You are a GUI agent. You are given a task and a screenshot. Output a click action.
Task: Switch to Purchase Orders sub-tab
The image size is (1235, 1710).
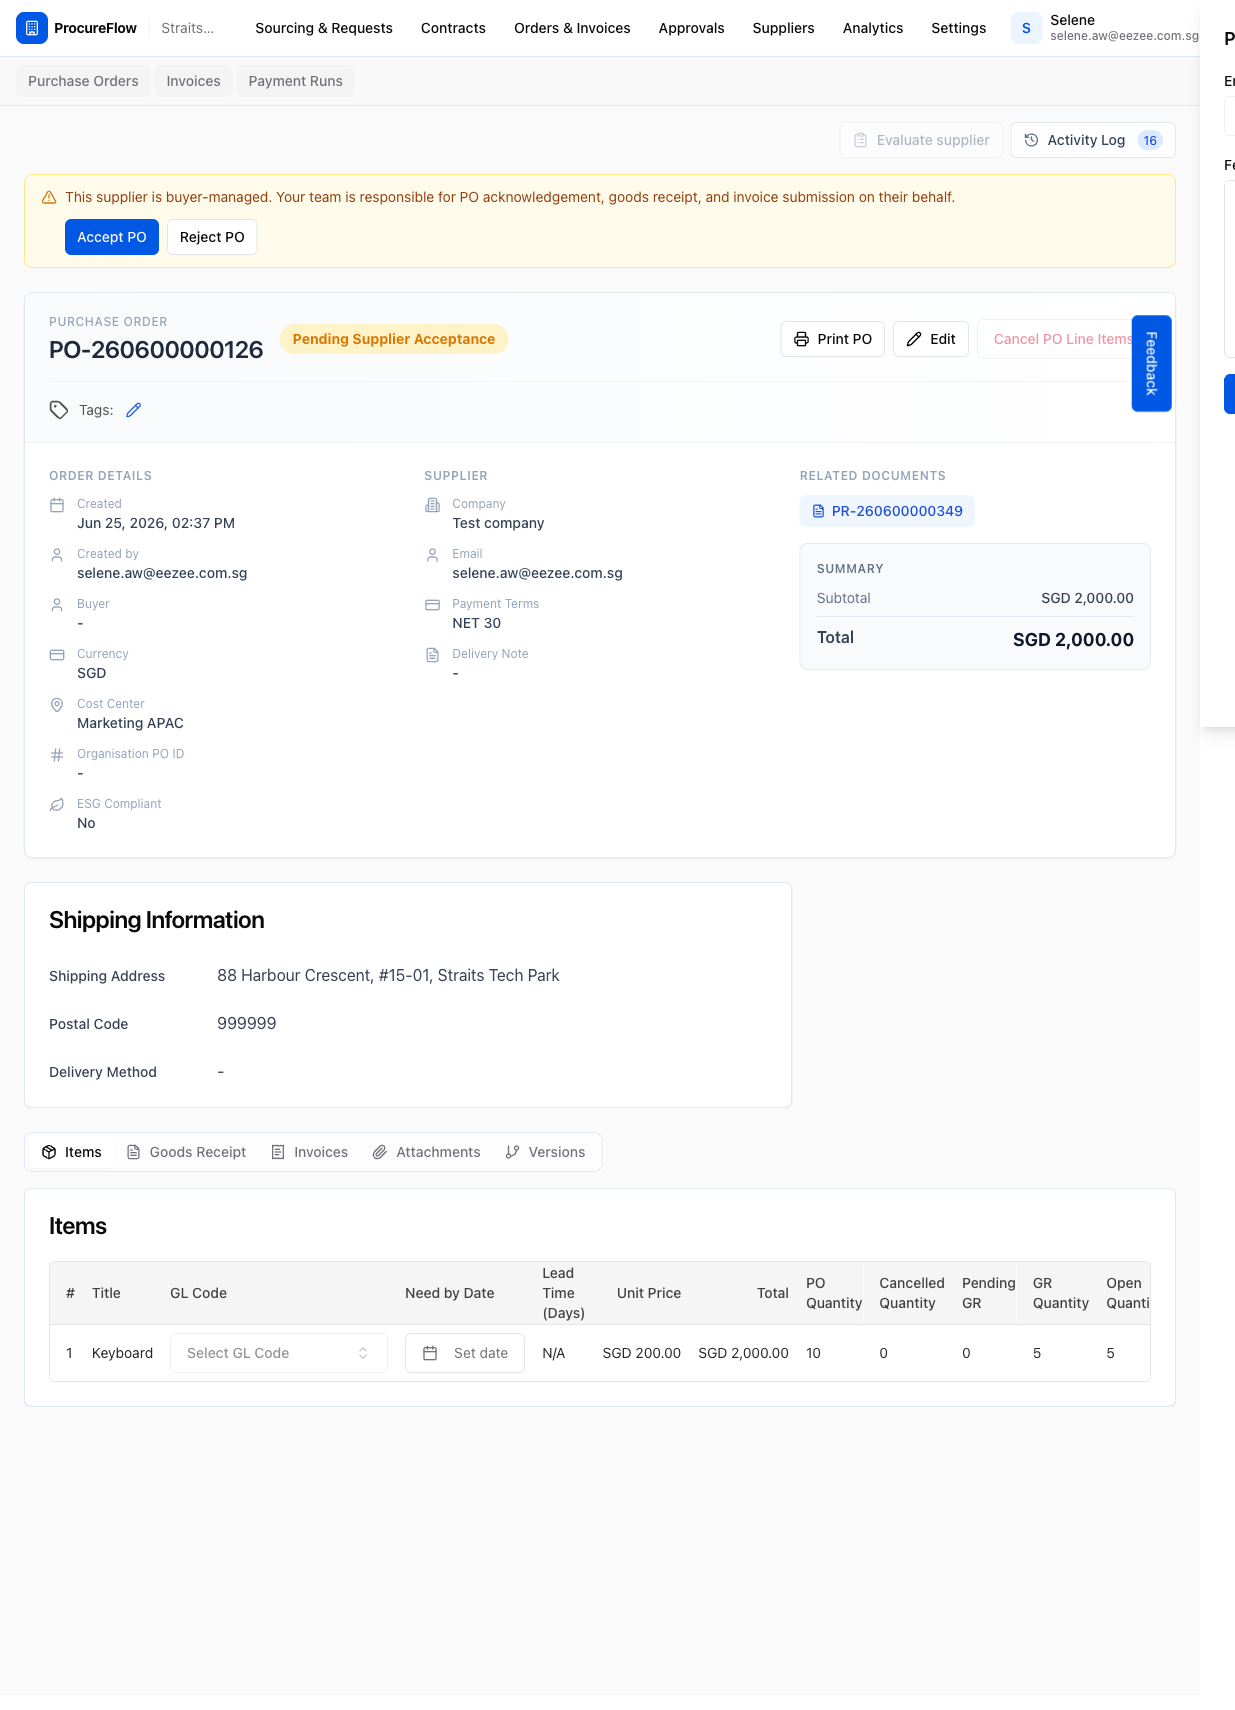(x=83, y=81)
